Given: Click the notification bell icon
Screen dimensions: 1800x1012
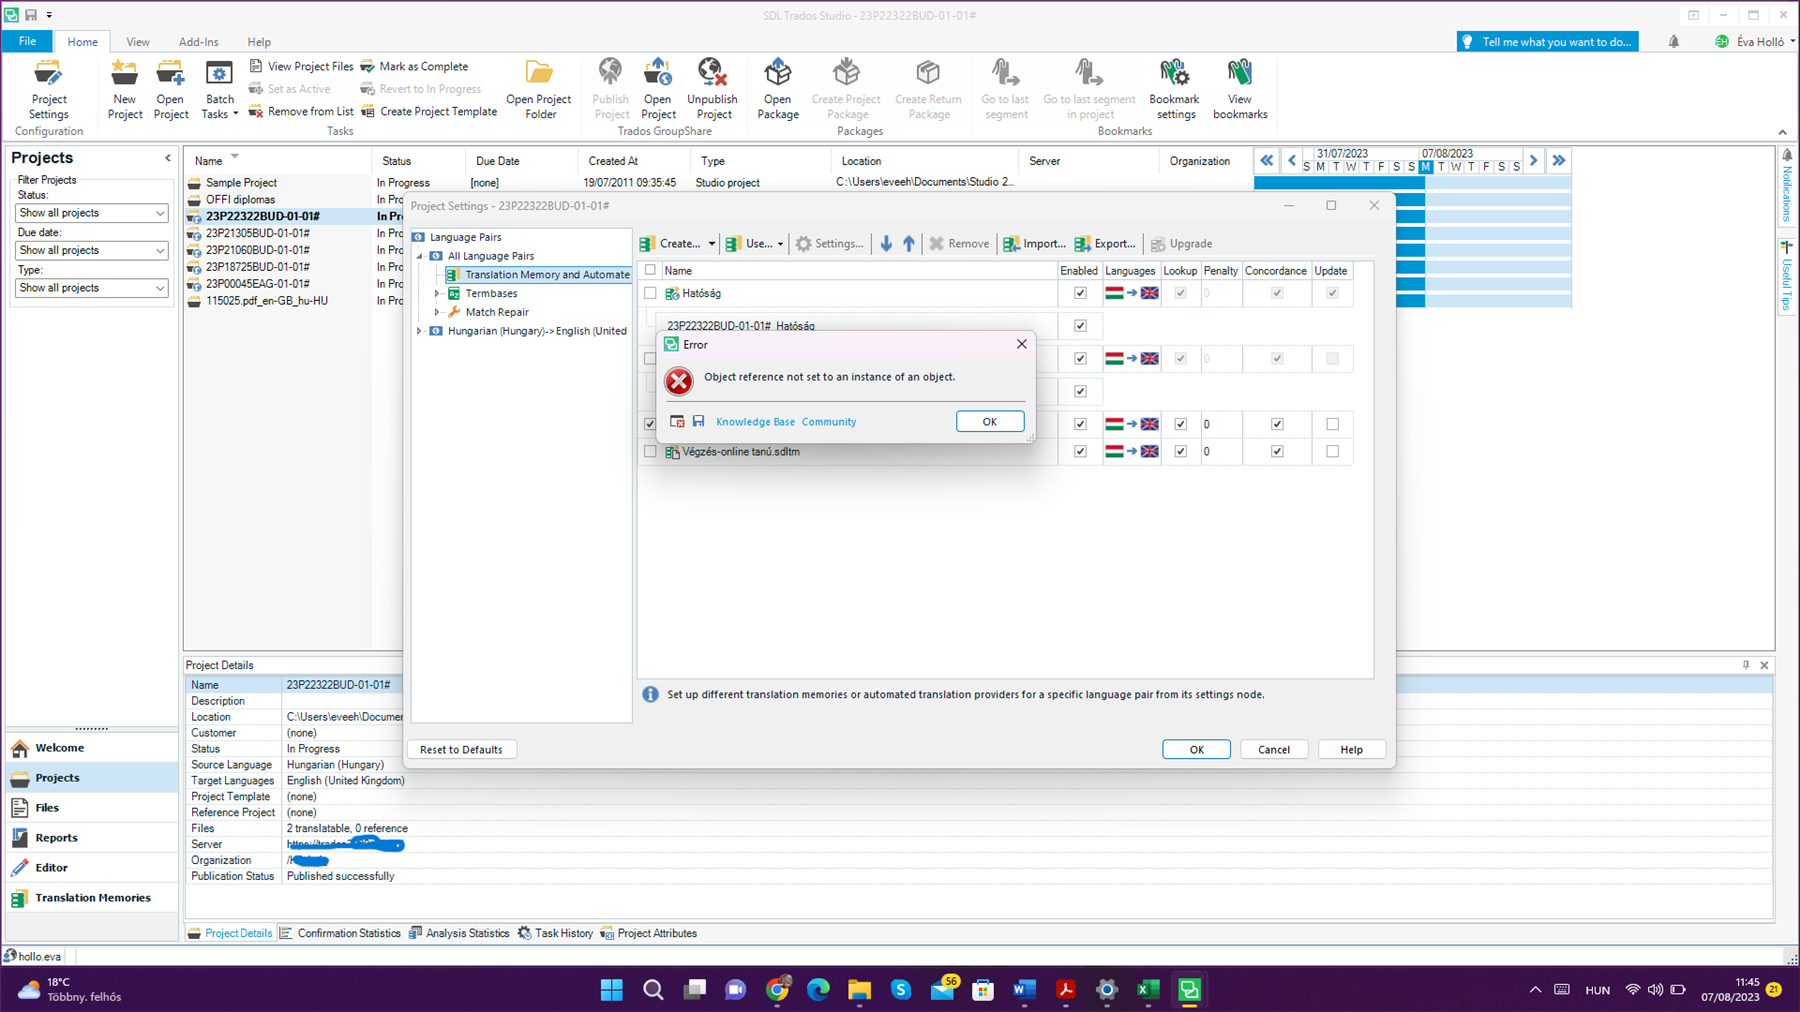Looking at the screenshot, I should click(x=1674, y=42).
